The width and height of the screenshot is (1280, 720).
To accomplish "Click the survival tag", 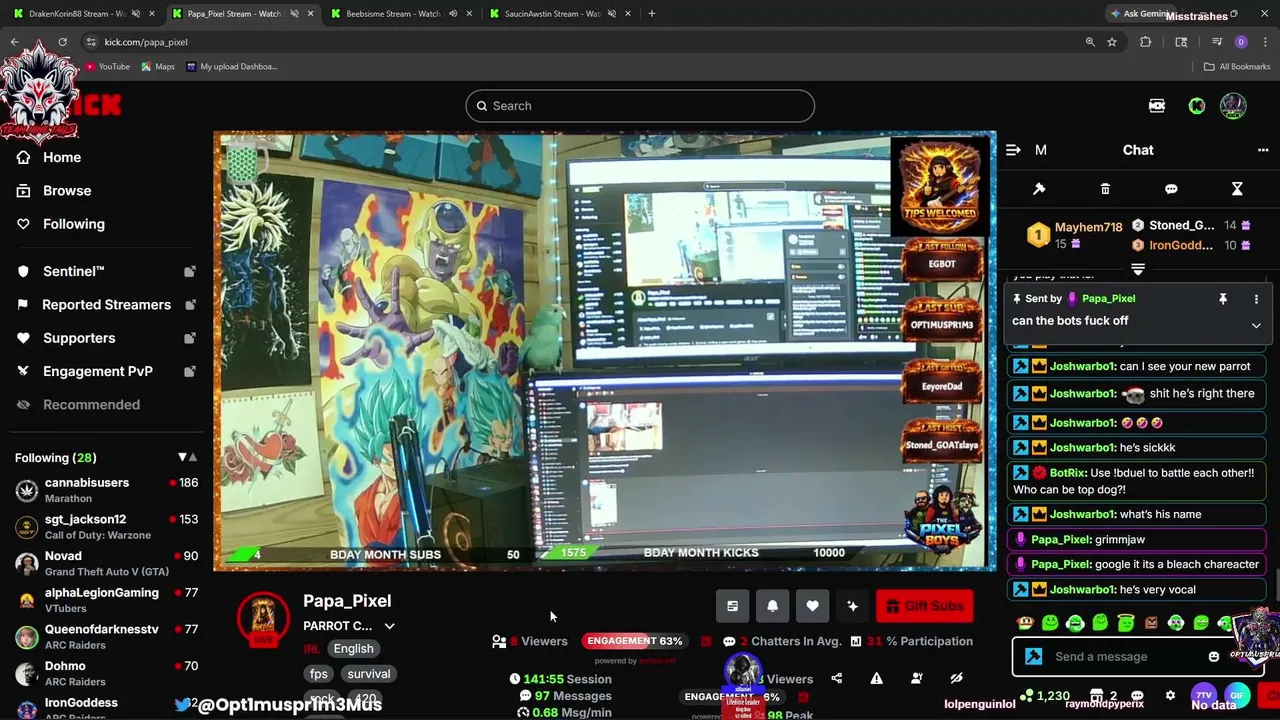I will 369,674.
